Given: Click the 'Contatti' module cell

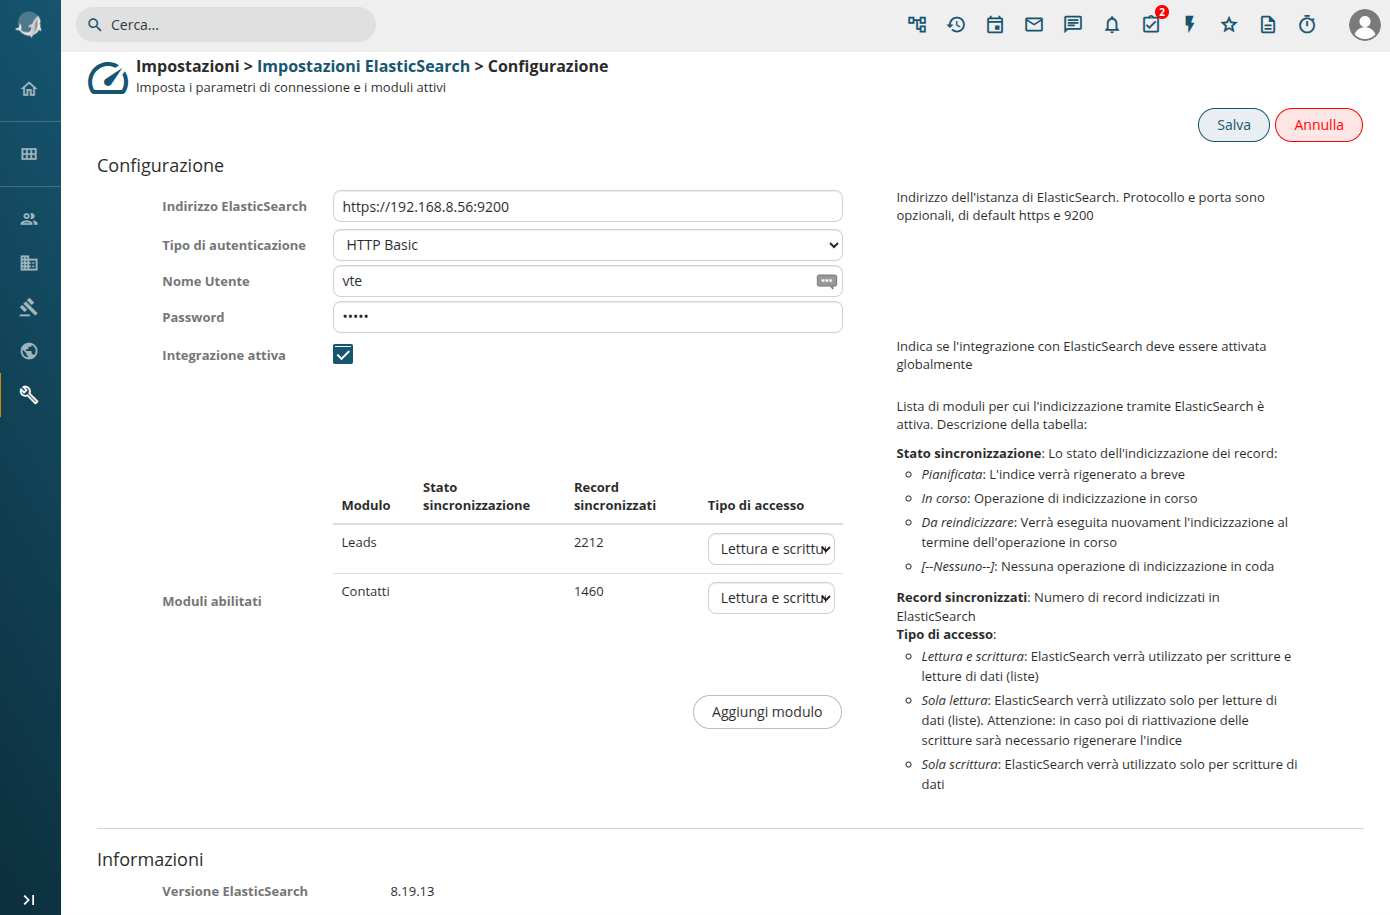Looking at the screenshot, I should pos(365,592).
